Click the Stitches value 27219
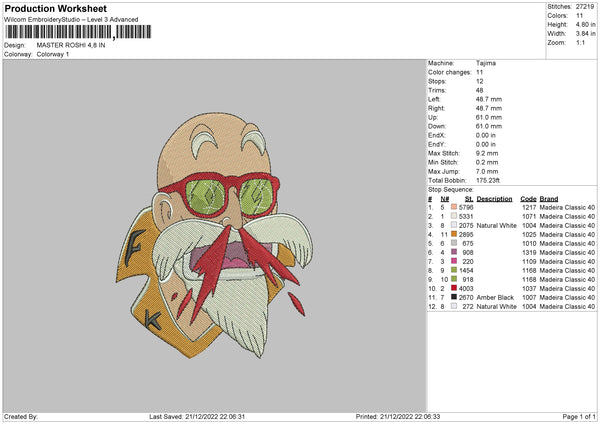Screen dimensions: 600x424 [585, 7]
